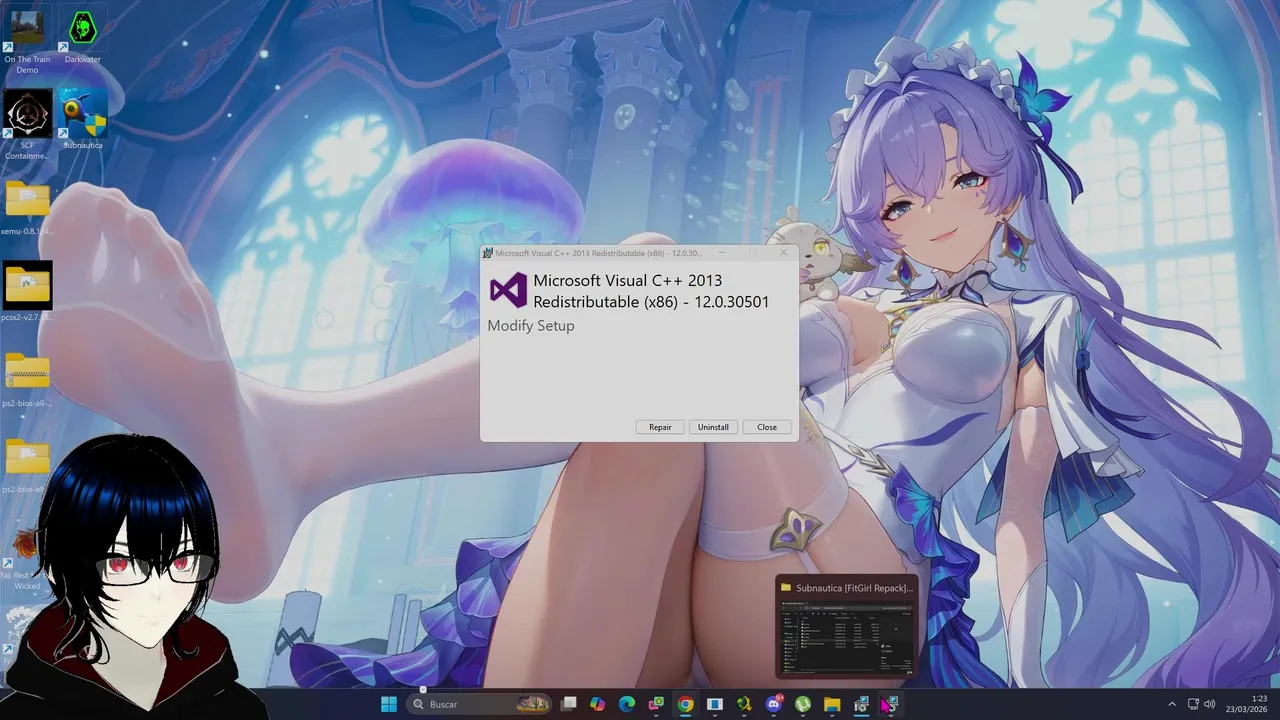The height and width of the screenshot is (720, 1280).
Task: Open Microsoft Edge from the taskbar
Action: pos(627,704)
